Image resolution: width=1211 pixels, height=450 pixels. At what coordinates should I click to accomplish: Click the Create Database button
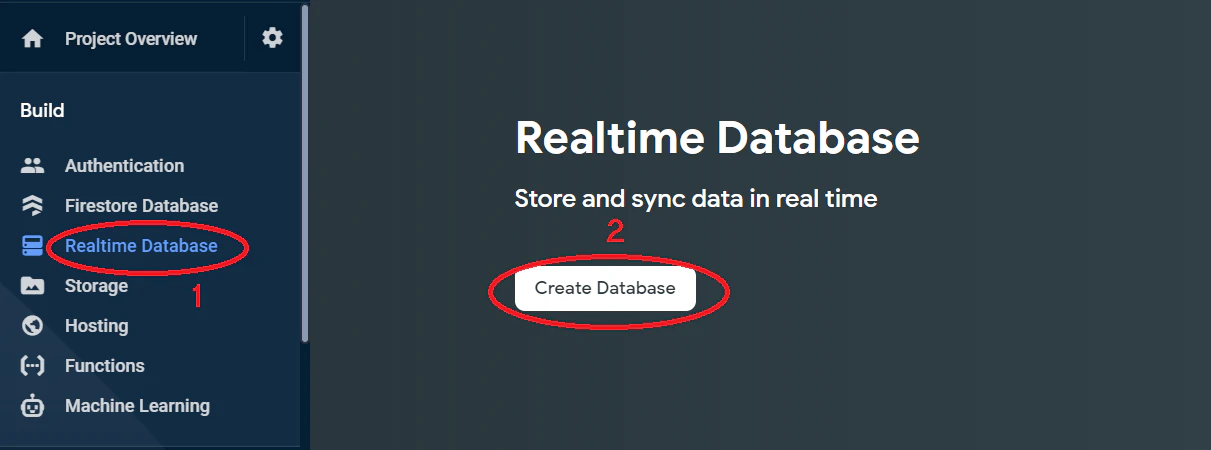[605, 288]
